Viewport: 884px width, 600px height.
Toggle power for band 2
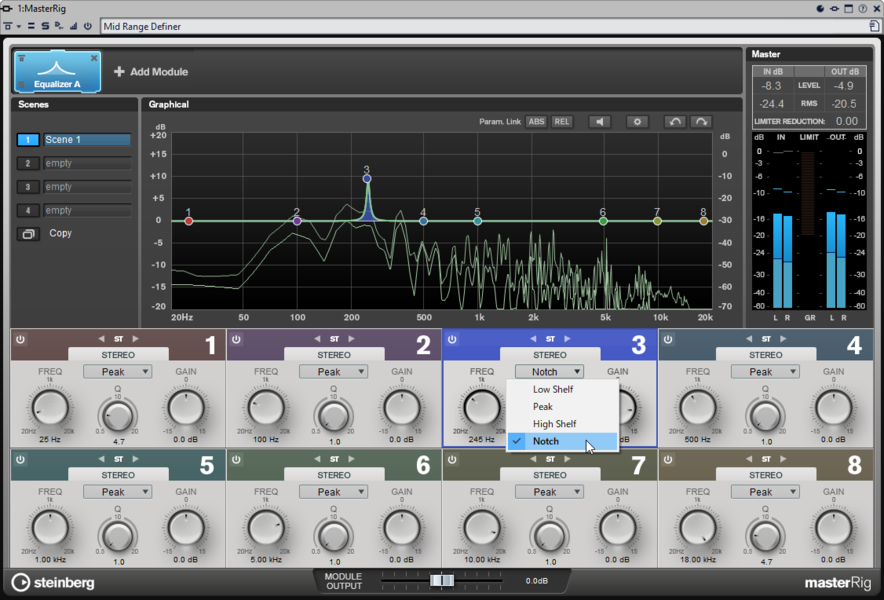tap(236, 339)
